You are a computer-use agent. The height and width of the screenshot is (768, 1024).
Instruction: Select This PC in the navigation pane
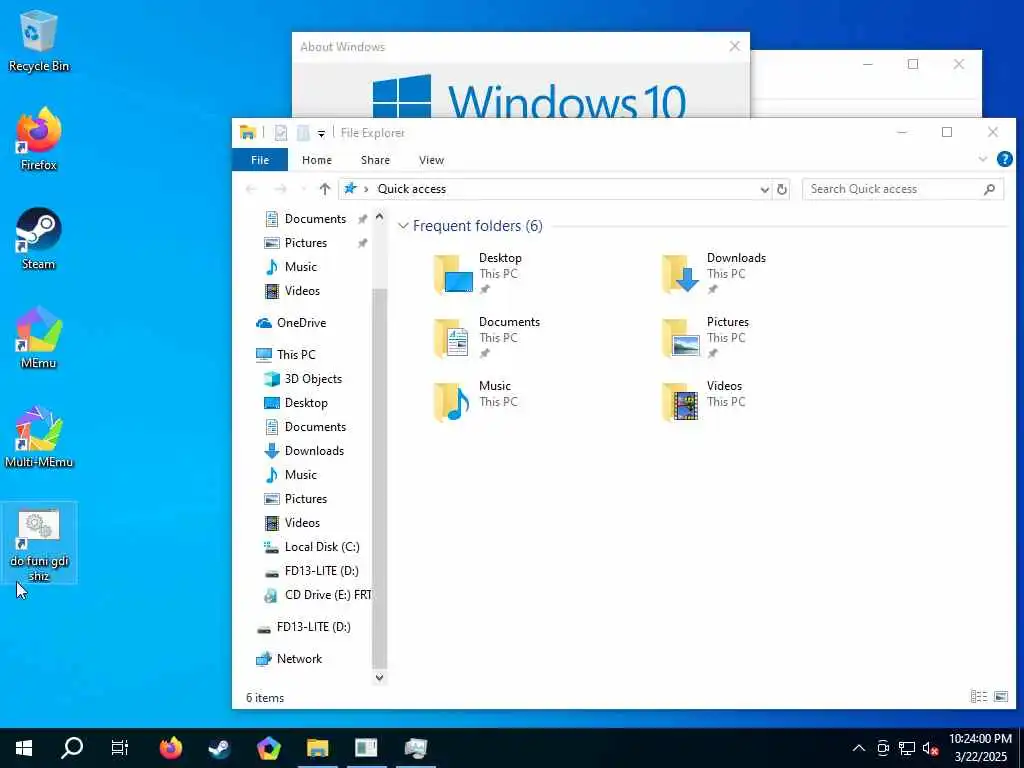point(296,355)
